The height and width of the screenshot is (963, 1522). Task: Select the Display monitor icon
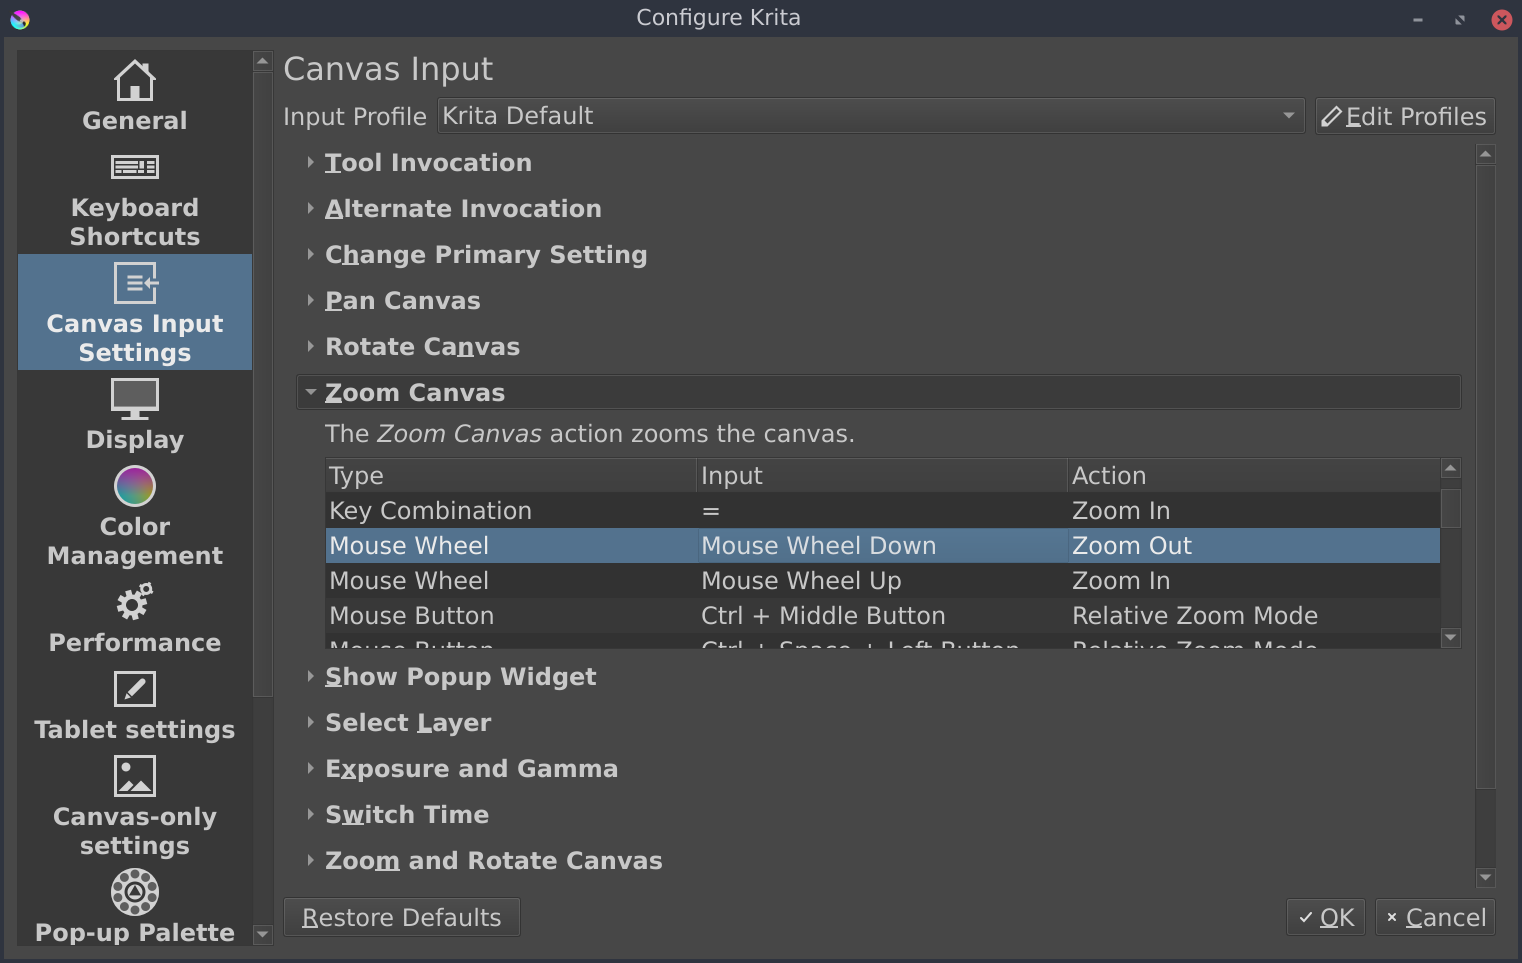135,399
